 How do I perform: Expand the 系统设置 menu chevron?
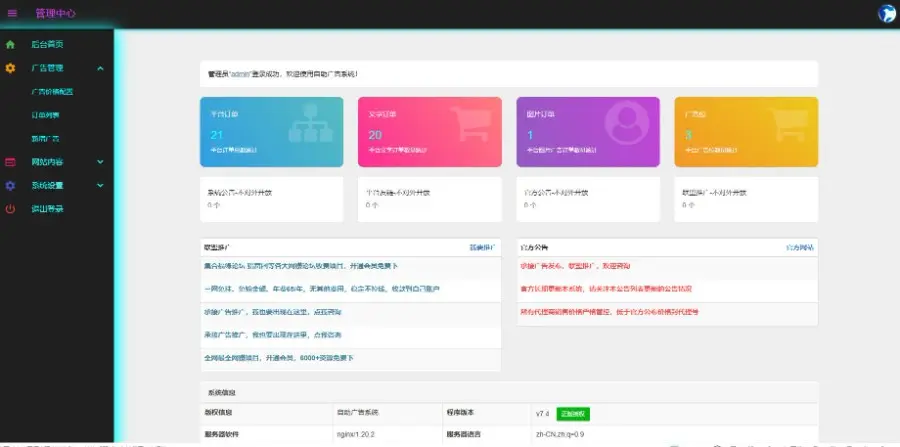(x=100, y=186)
